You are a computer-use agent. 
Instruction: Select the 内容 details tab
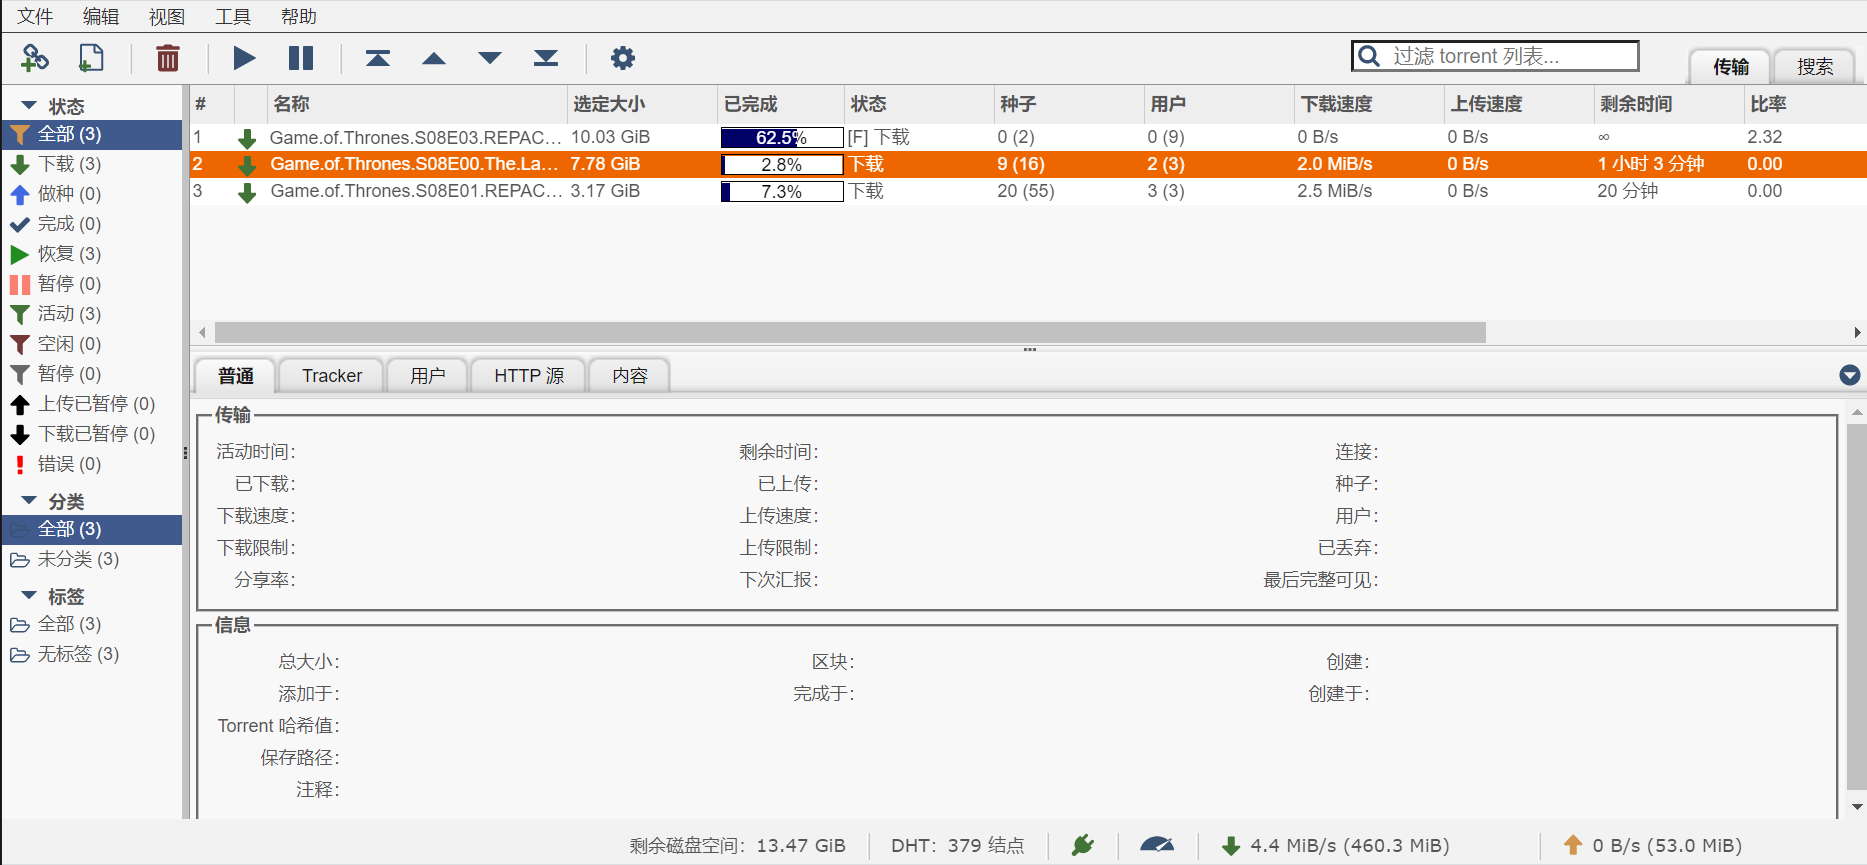630,375
